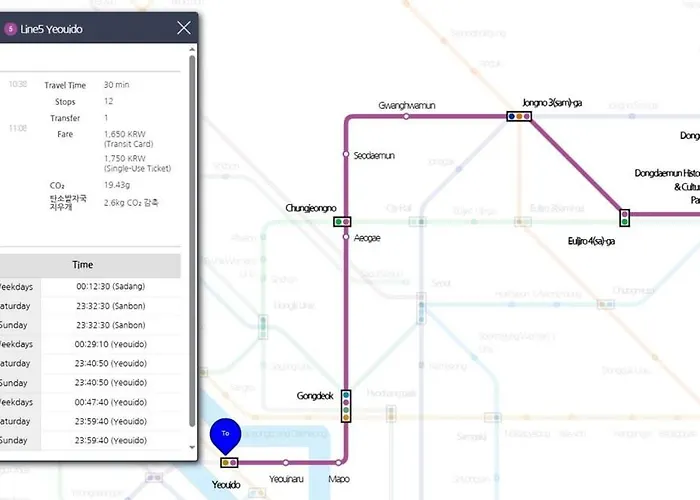Click the Transfer label

pos(65,118)
